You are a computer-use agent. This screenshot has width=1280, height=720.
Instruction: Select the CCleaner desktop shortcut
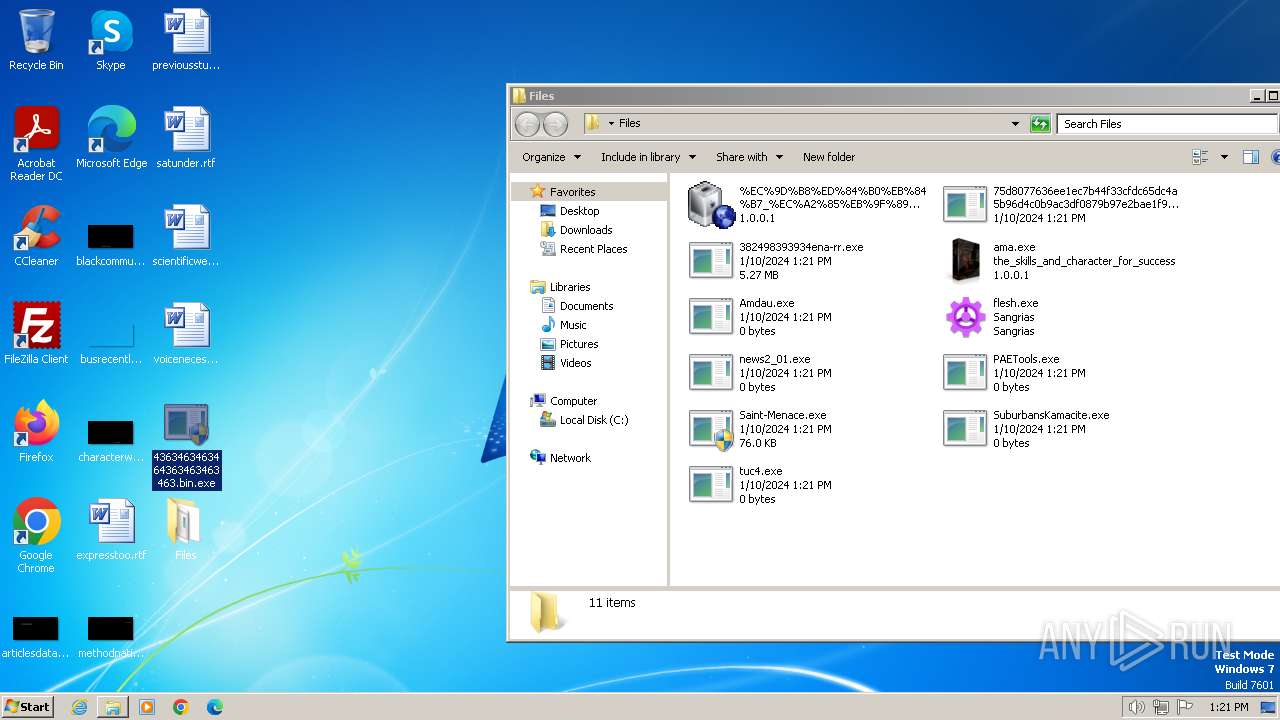click(x=36, y=236)
